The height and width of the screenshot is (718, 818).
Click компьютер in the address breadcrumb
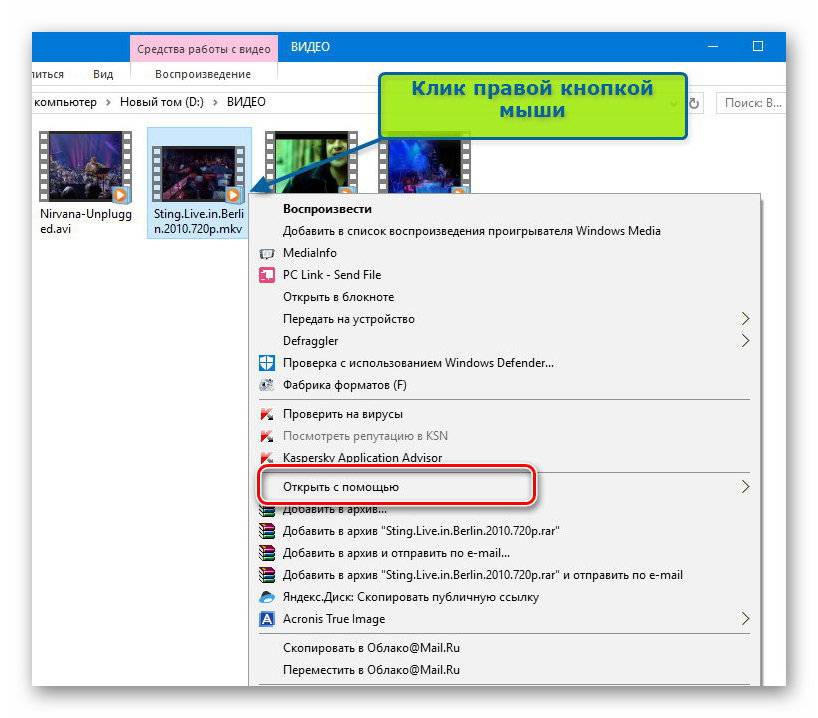[x=65, y=102]
